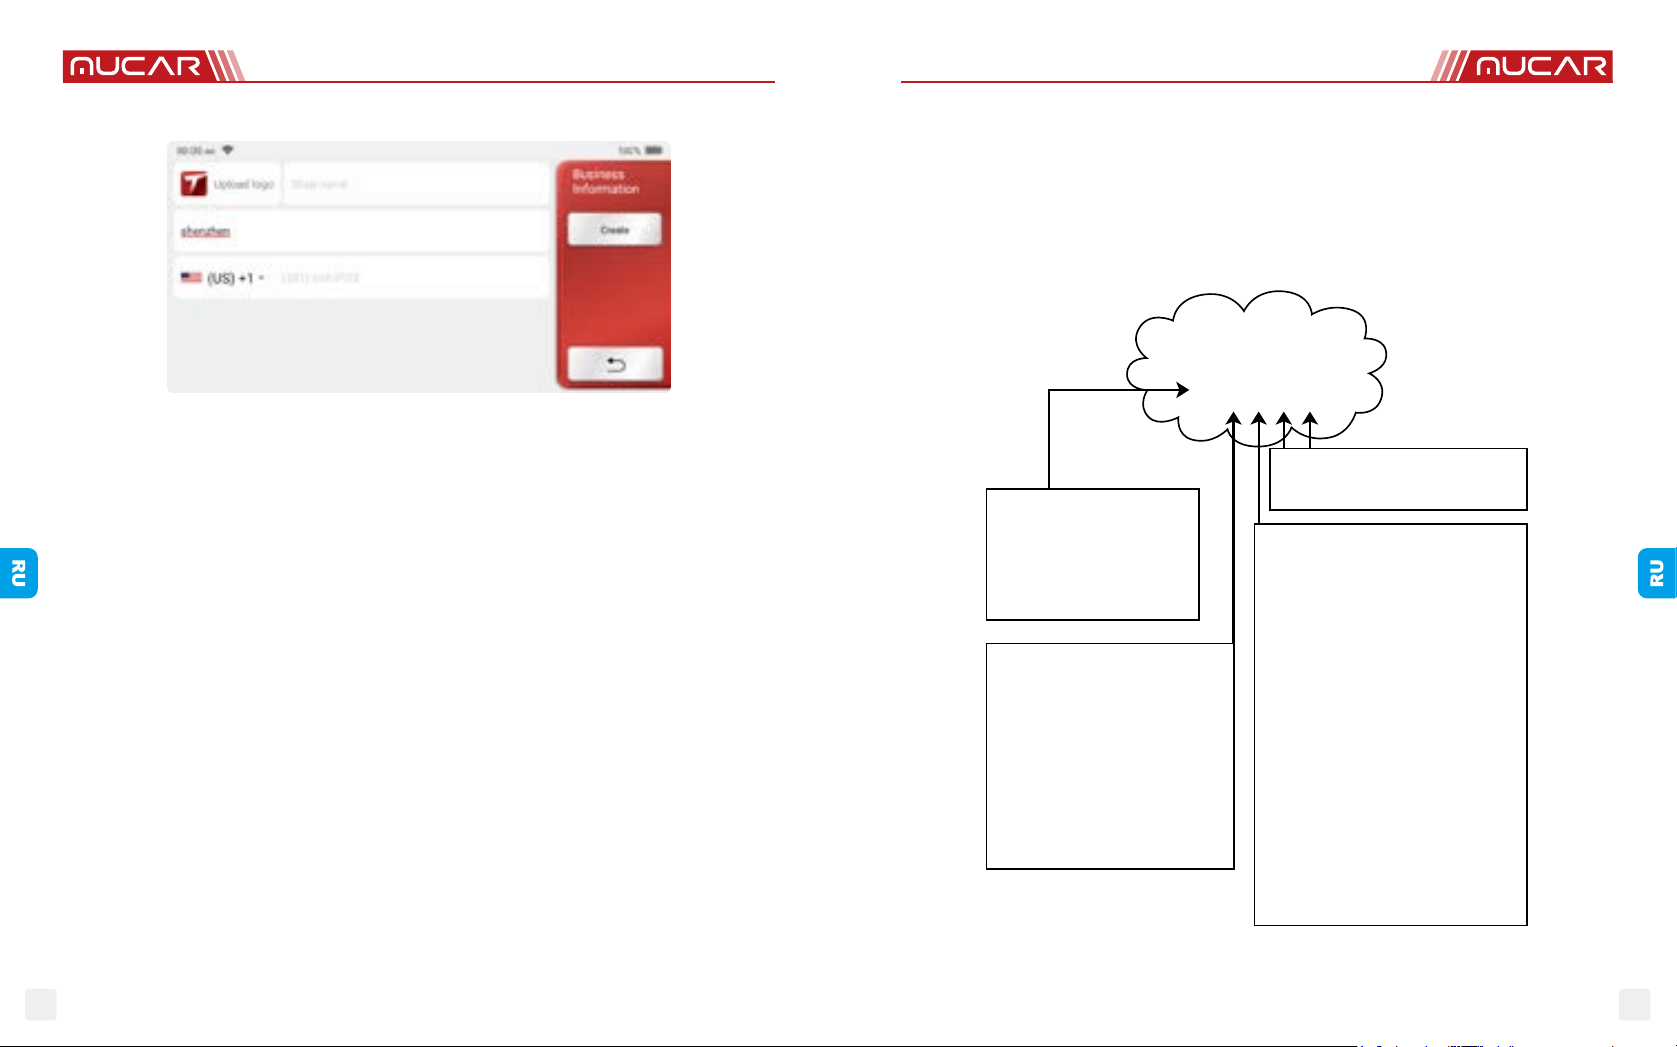Select the RU language tab on left page

point(18,573)
